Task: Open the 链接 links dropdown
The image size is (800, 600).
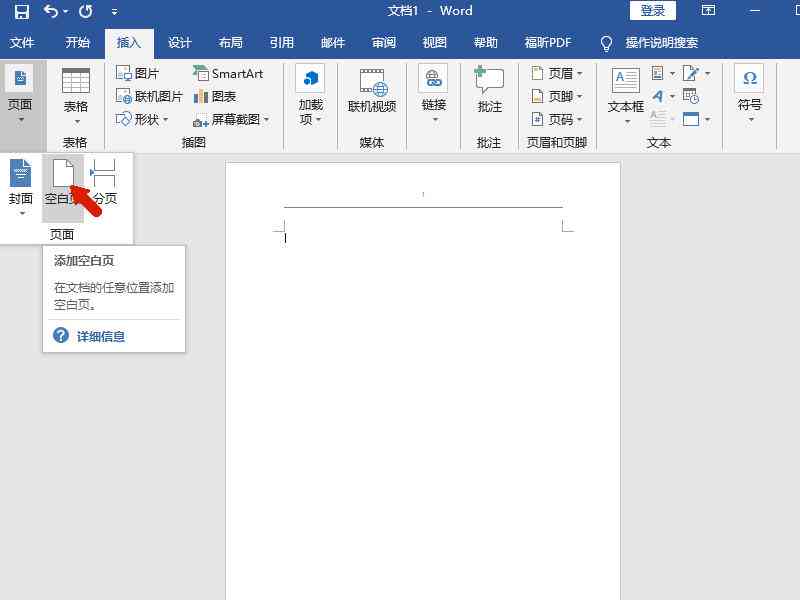Action: click(x=434, y=95)
